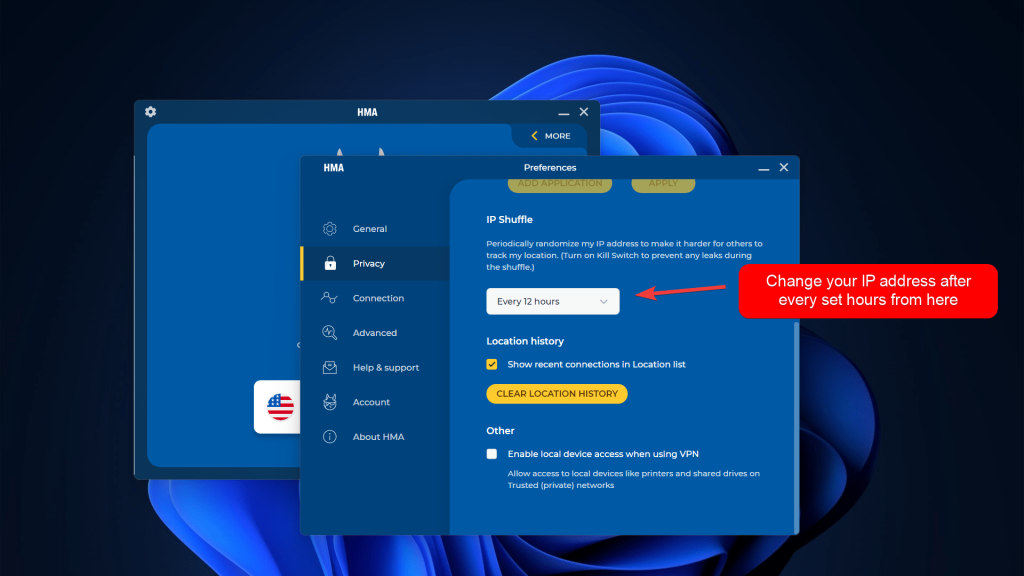Image resolution: width=1024 pixels, height=576 pixels.
Task: Click the General gear icon in sidebar
Action: coord(330,229)
